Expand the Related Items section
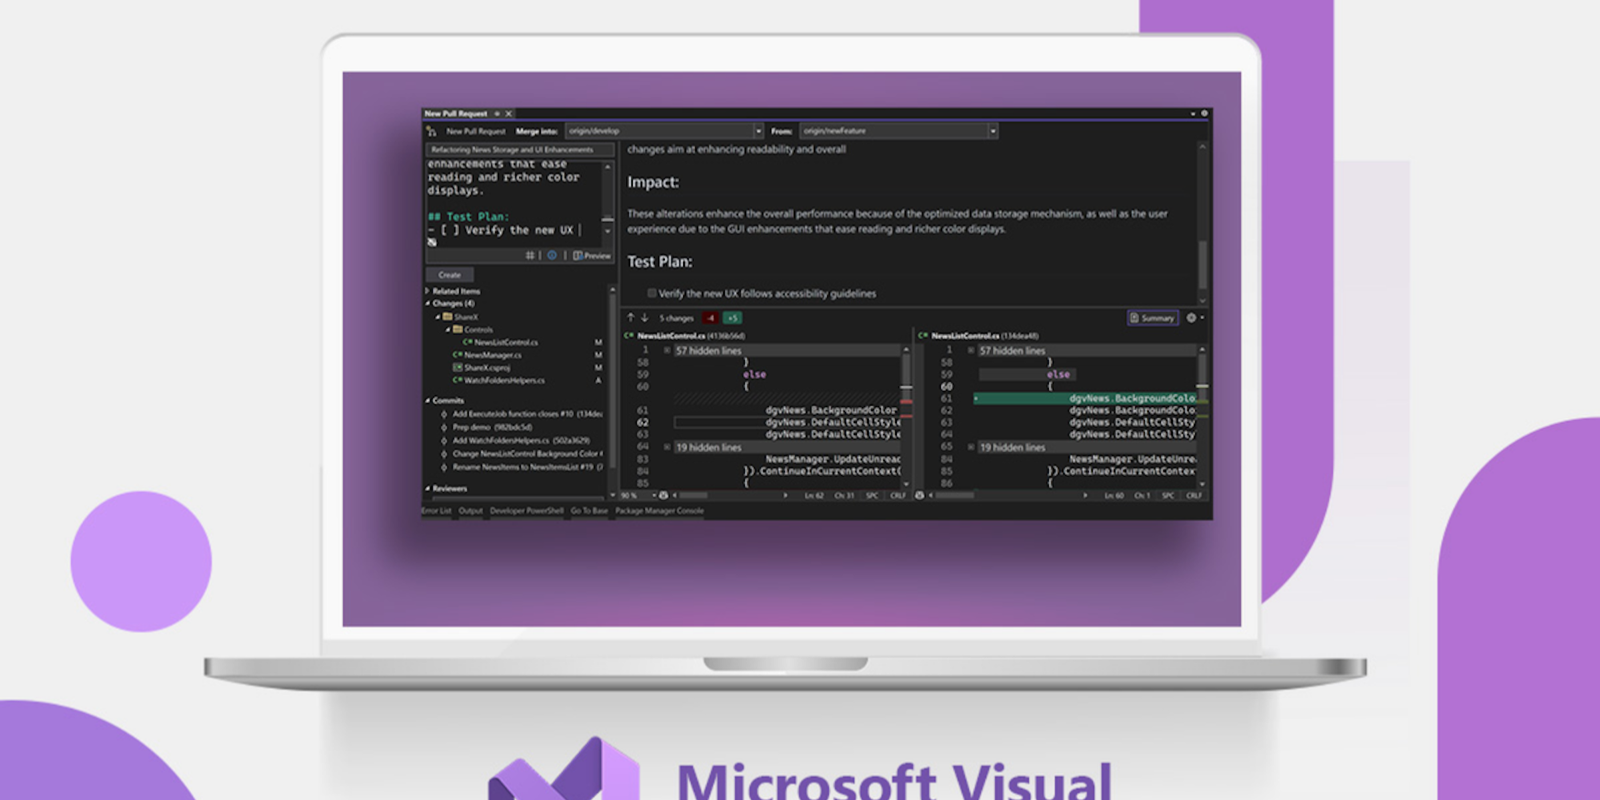Image resolution: width=1600 pixels, height=800 pixels. (x=427, y=291)
